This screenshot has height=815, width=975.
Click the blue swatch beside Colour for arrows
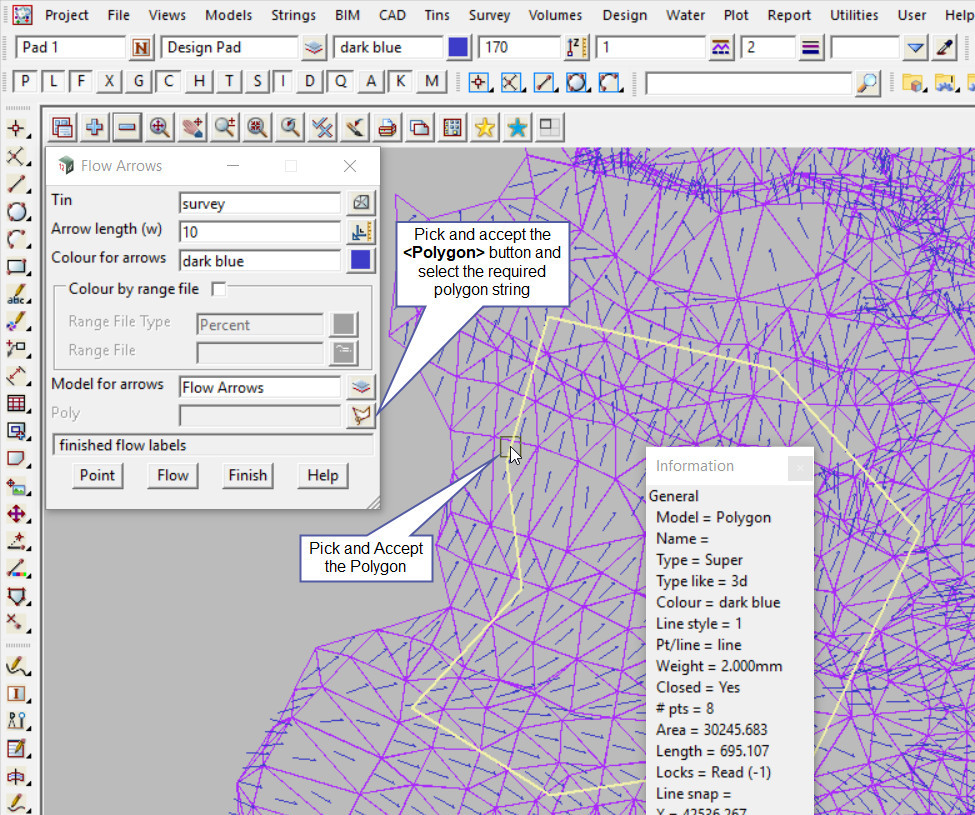360,260
